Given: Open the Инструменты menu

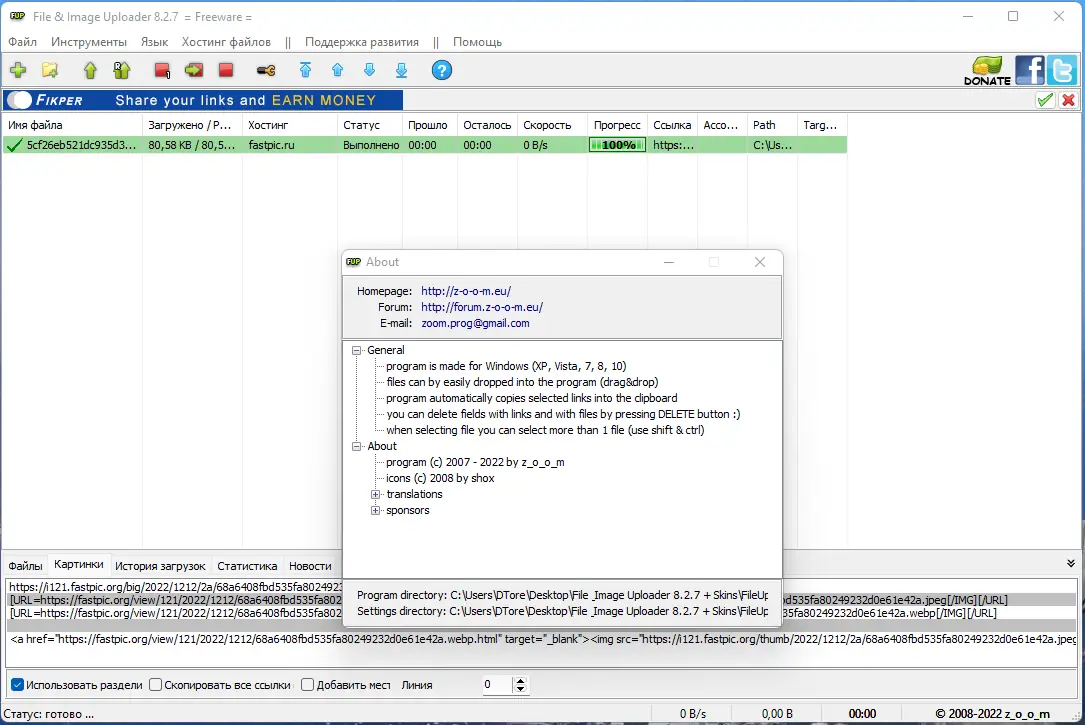Looking at the screenshot, I should pyautogui.click(x=89, y=42).
